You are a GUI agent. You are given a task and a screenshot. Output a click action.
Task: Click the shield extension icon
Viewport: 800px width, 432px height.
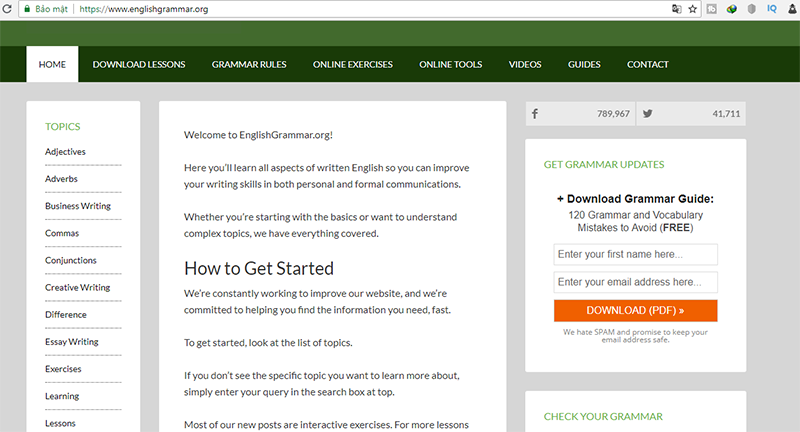752,9
